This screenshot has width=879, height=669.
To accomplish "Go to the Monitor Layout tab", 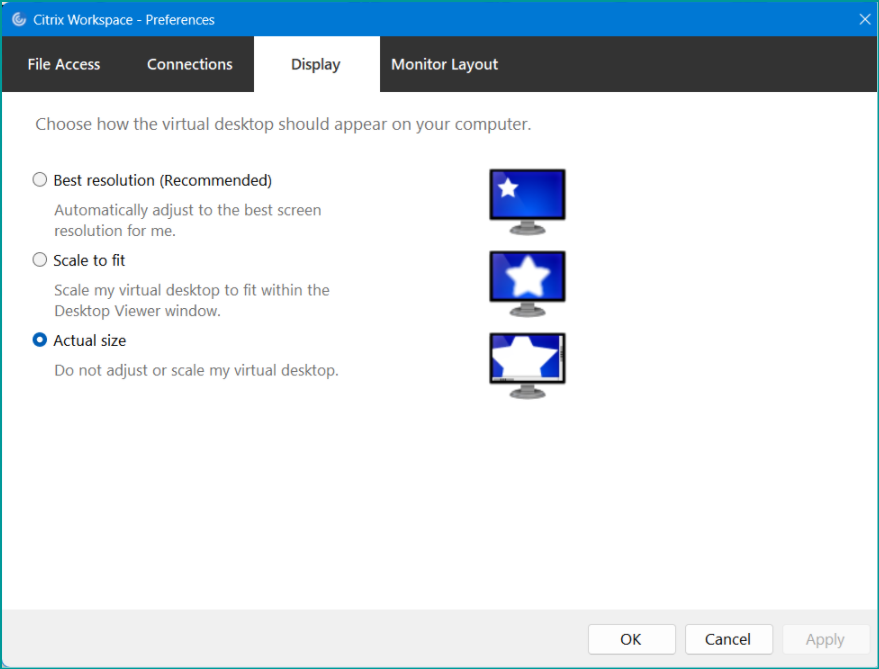I will point(444,64).
